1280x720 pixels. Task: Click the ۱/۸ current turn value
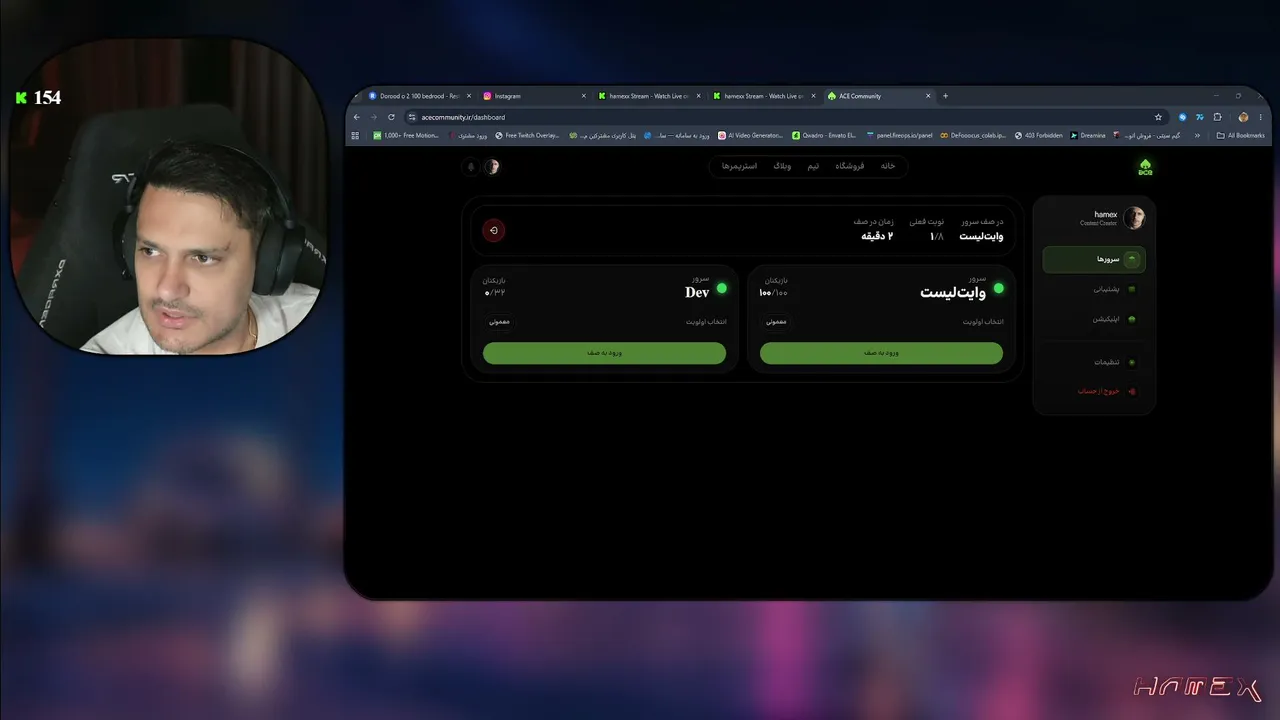coord(936,236)
